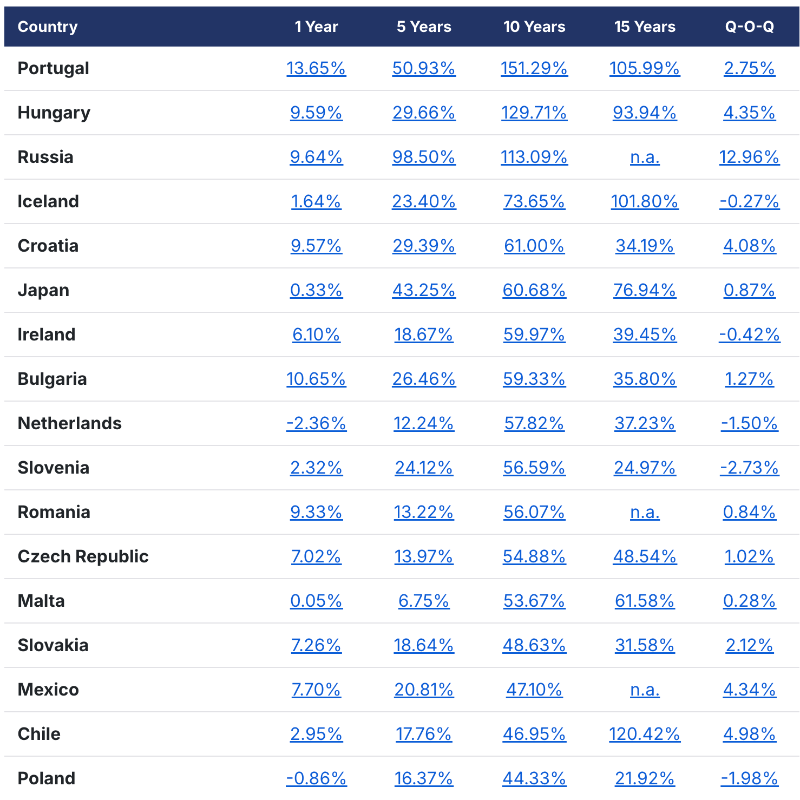
Task: Open Hungary's 10 Years link 129.71%
Action: click(x=534, y=113)
